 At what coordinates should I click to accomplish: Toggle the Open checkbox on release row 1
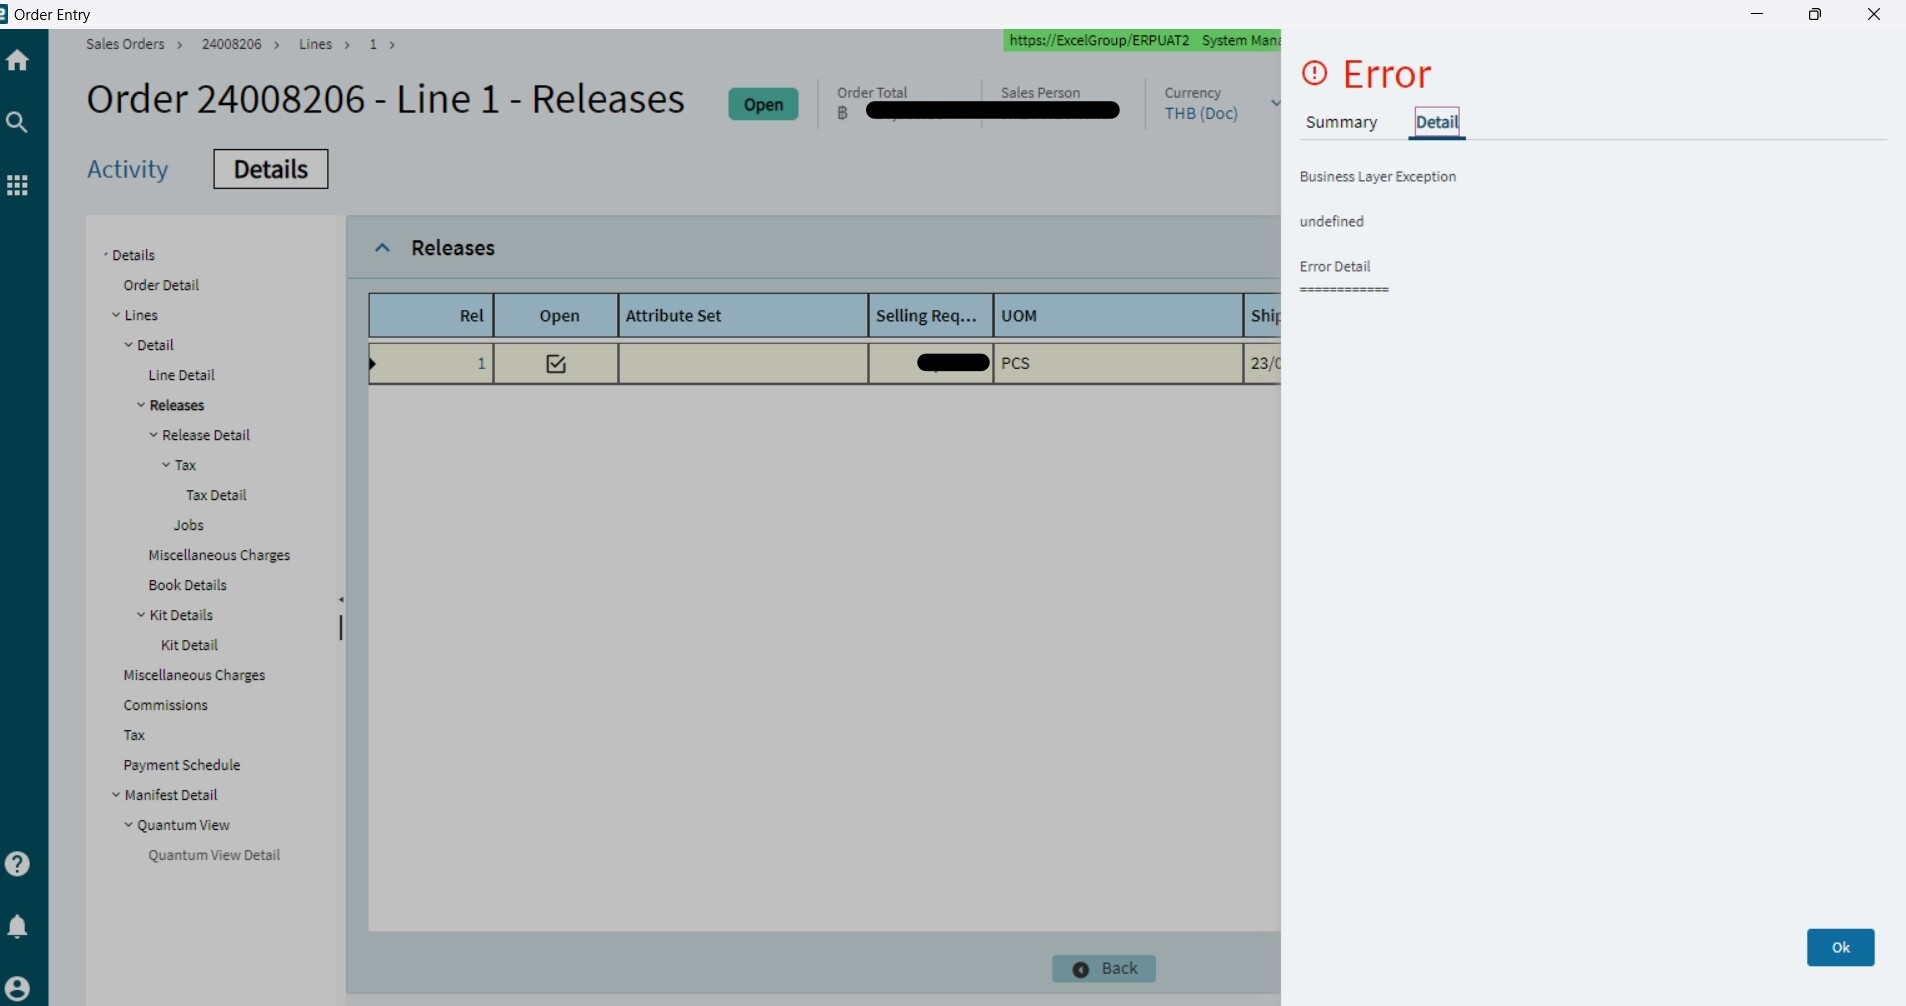[x=556, y=363]
